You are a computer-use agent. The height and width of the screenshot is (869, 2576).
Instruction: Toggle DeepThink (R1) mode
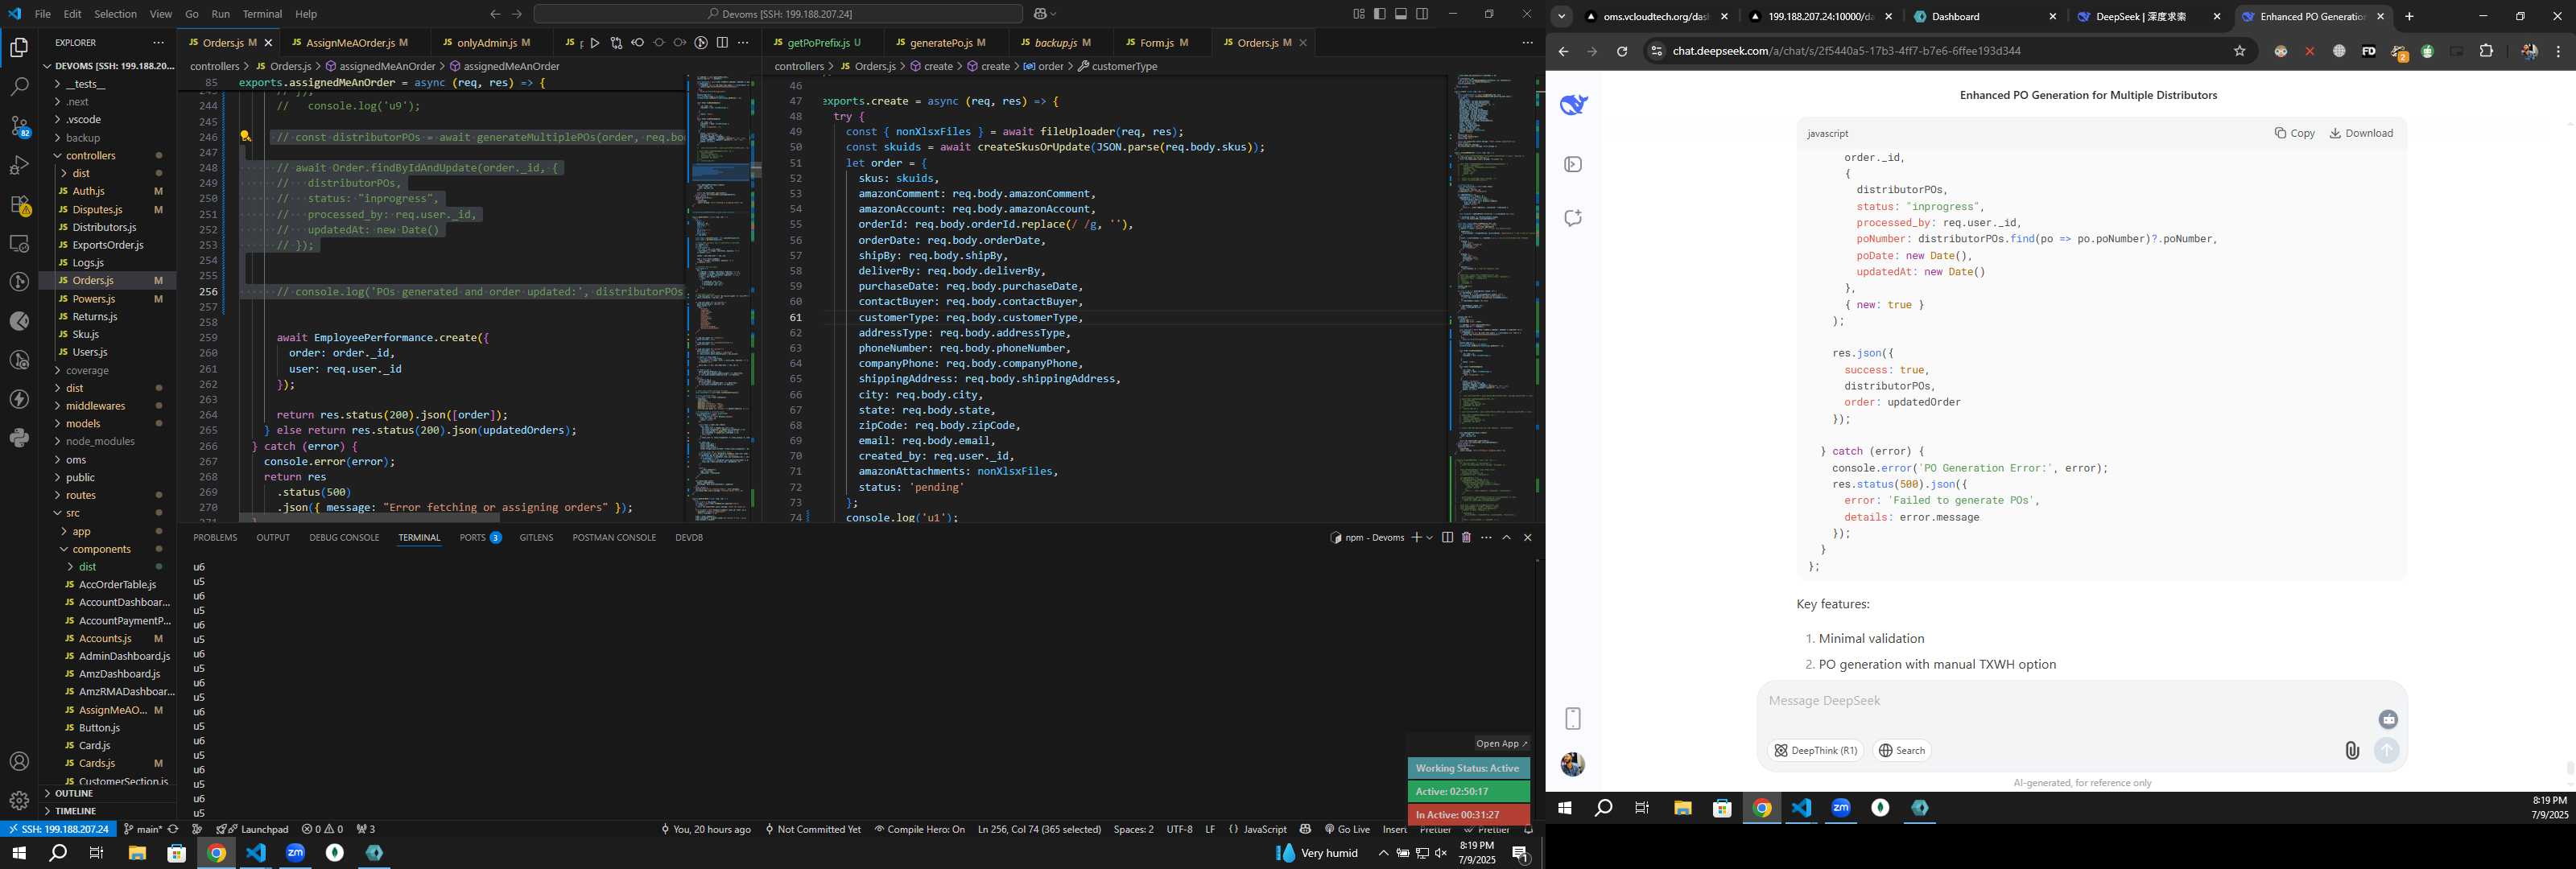click(x=1815, y=751)
